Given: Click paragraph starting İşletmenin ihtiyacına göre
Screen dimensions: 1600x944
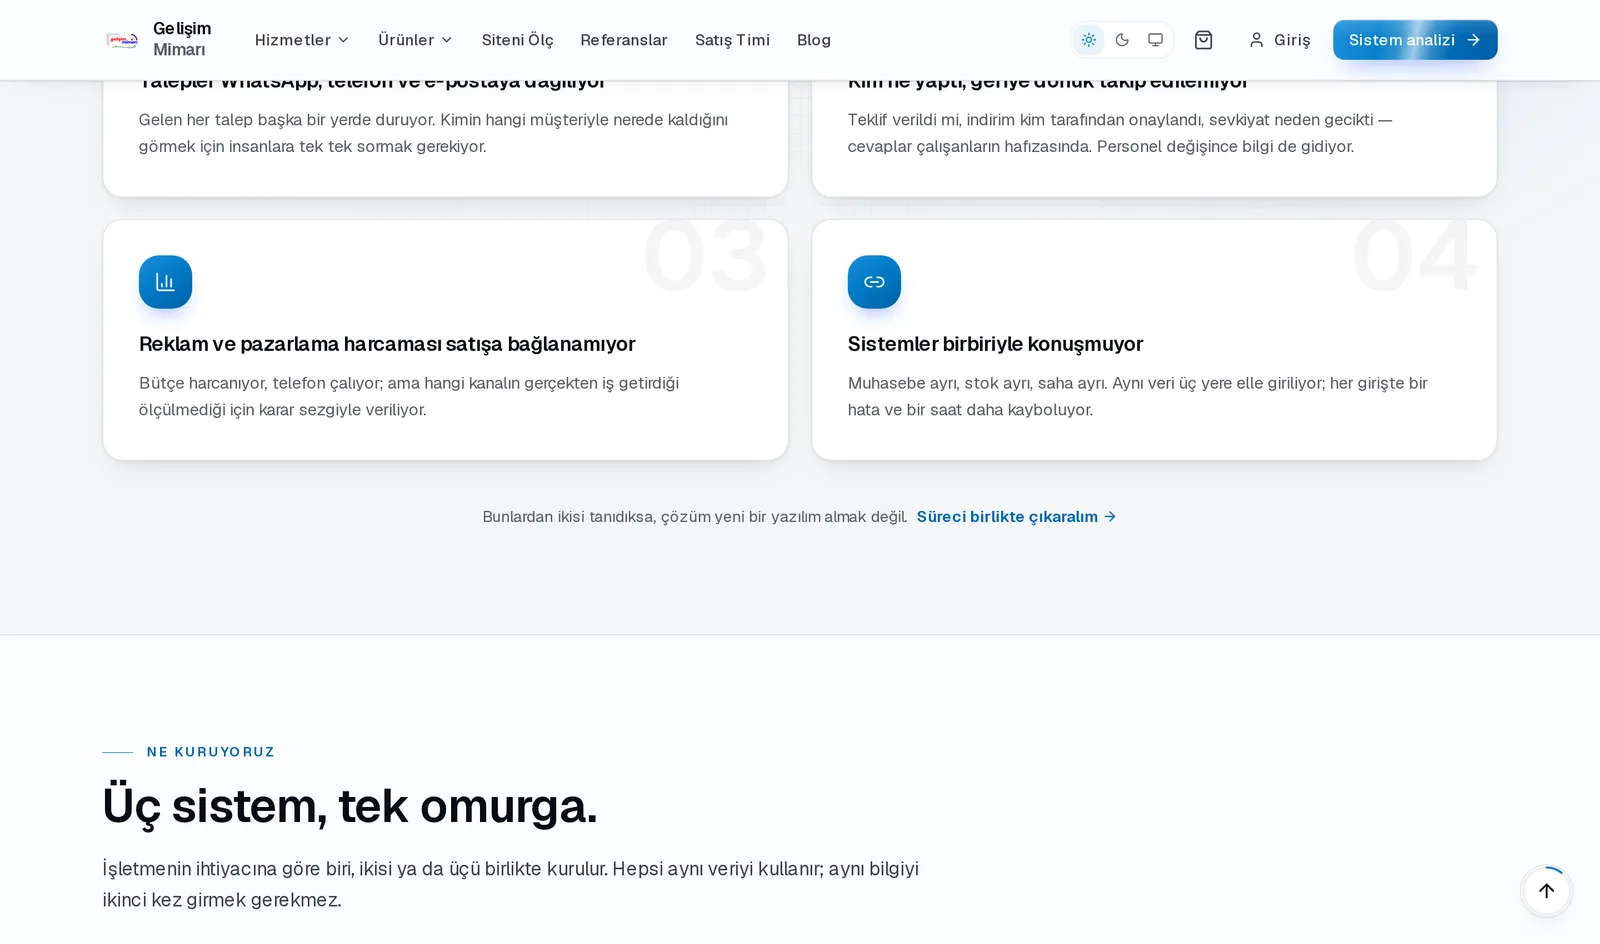Looking at the screenshot, I should point(510,884).
